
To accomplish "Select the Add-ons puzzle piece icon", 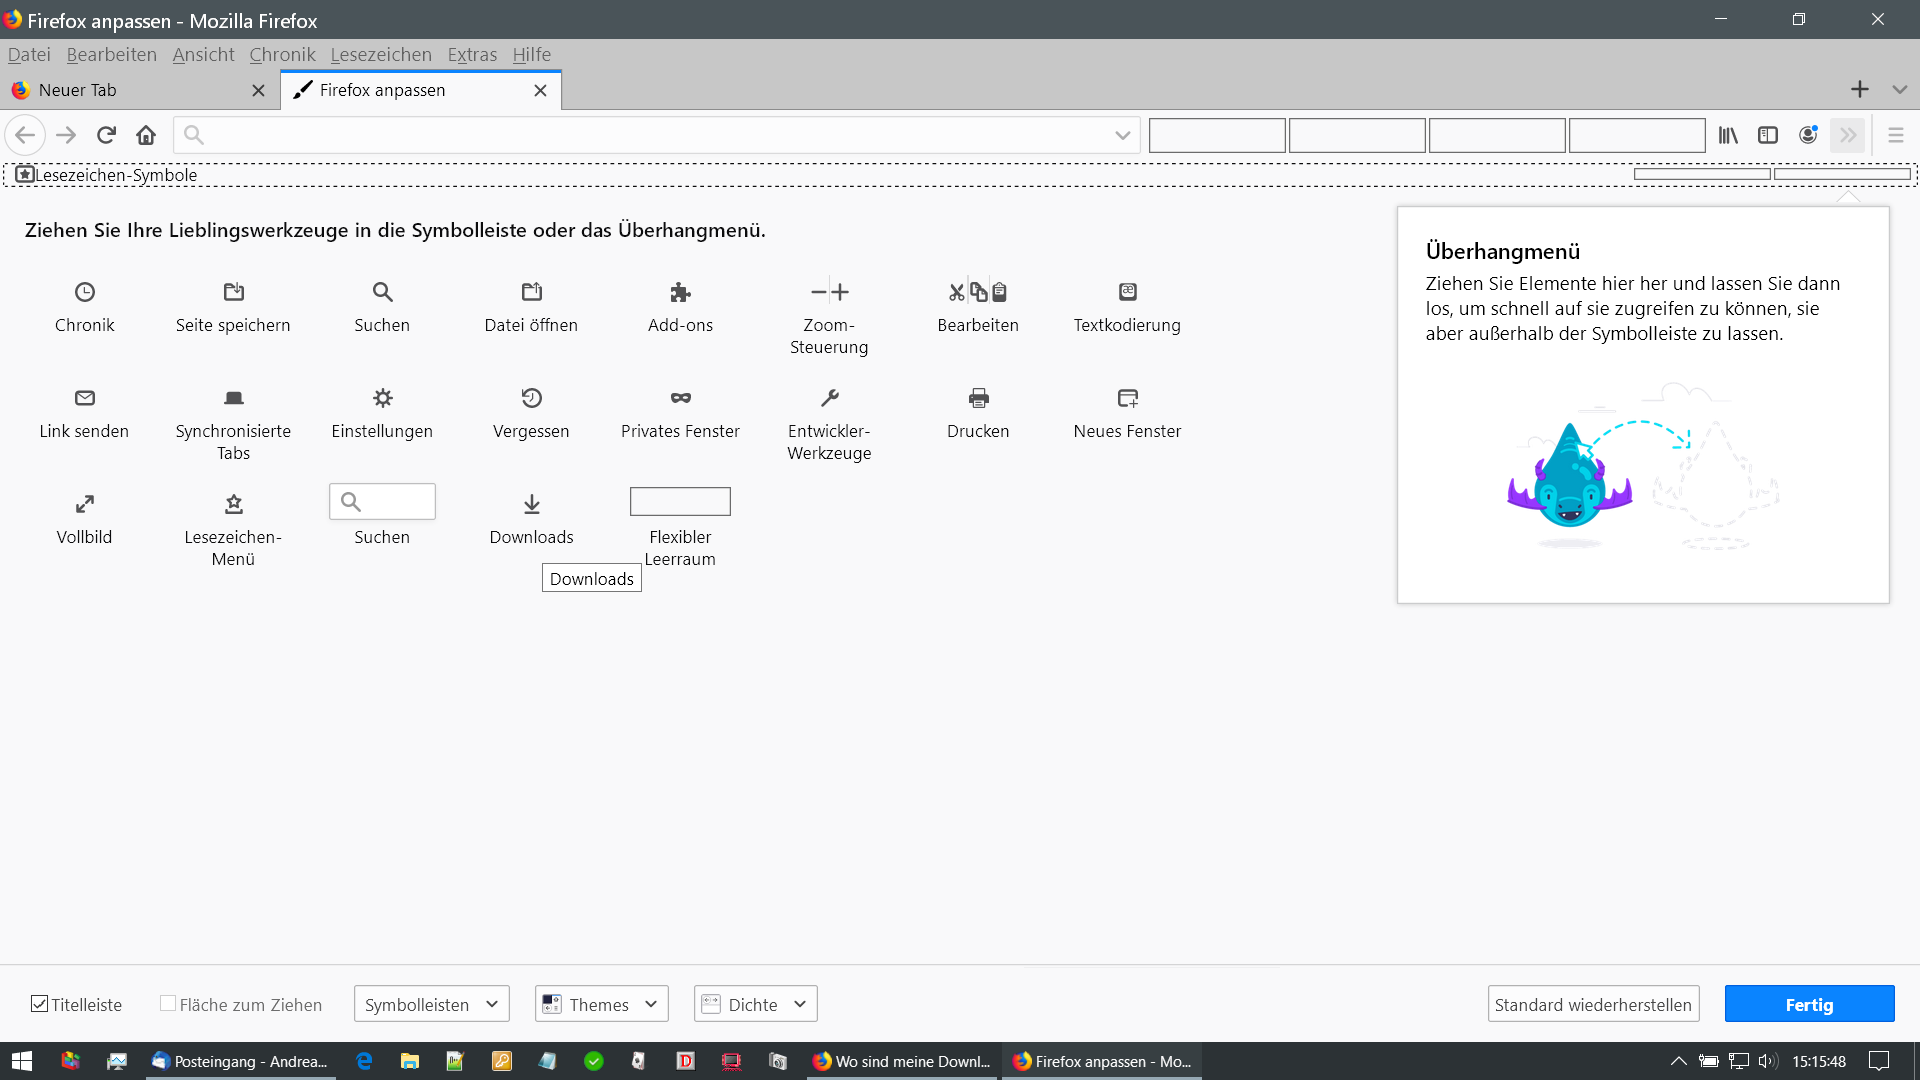I will [680, 292].
